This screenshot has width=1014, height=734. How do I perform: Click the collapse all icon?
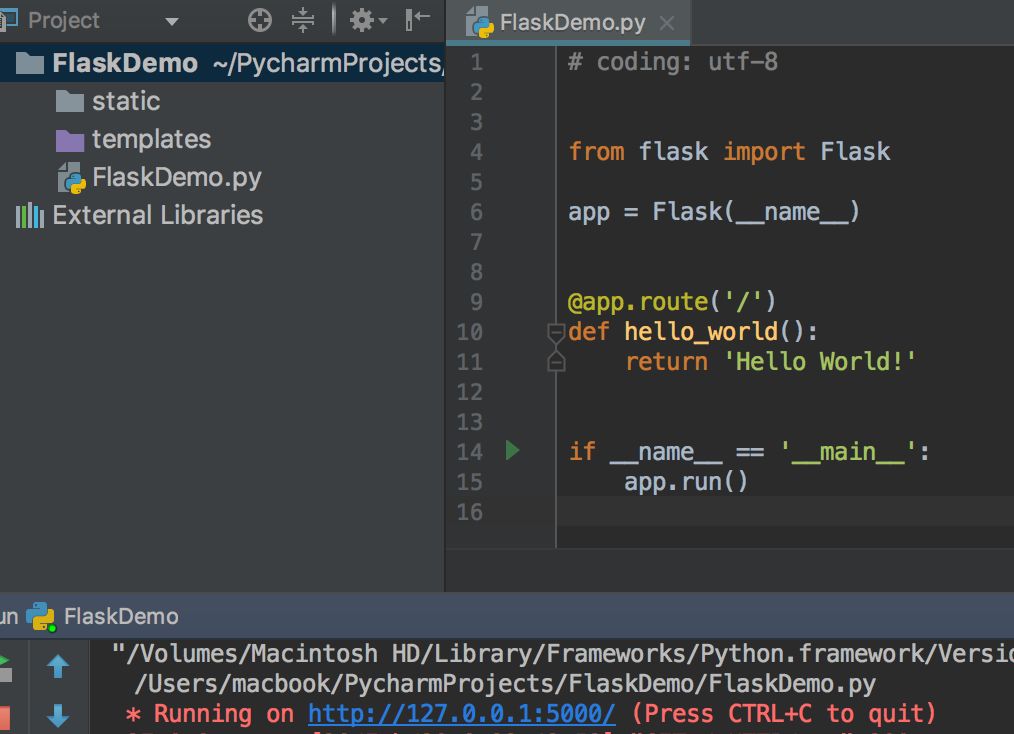click(303, 20)
